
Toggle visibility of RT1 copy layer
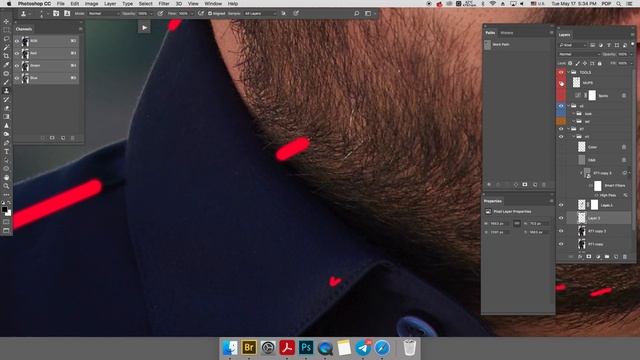coord(561,244)
